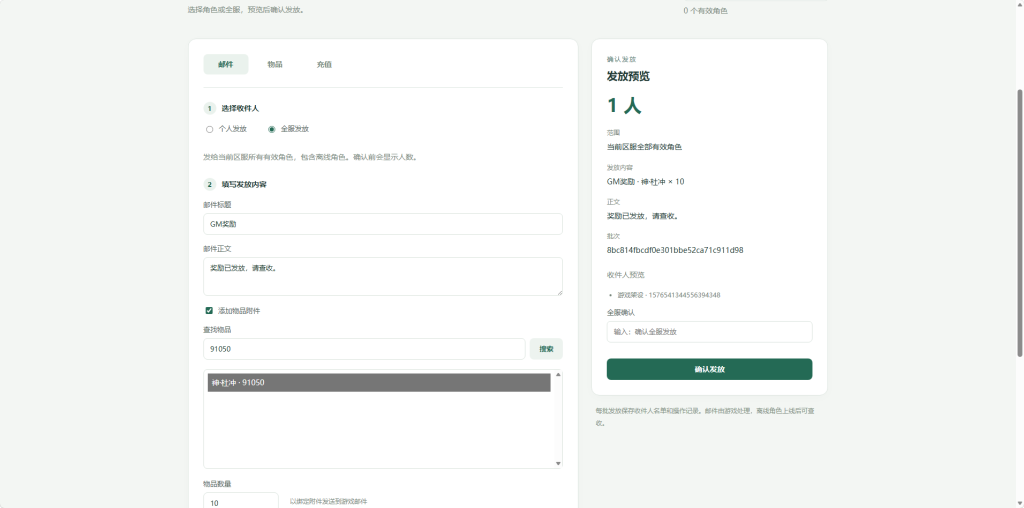Open the 充值 tab
Image resolution: width=1024 pixels, height=508 pixels.
[324, 64]
